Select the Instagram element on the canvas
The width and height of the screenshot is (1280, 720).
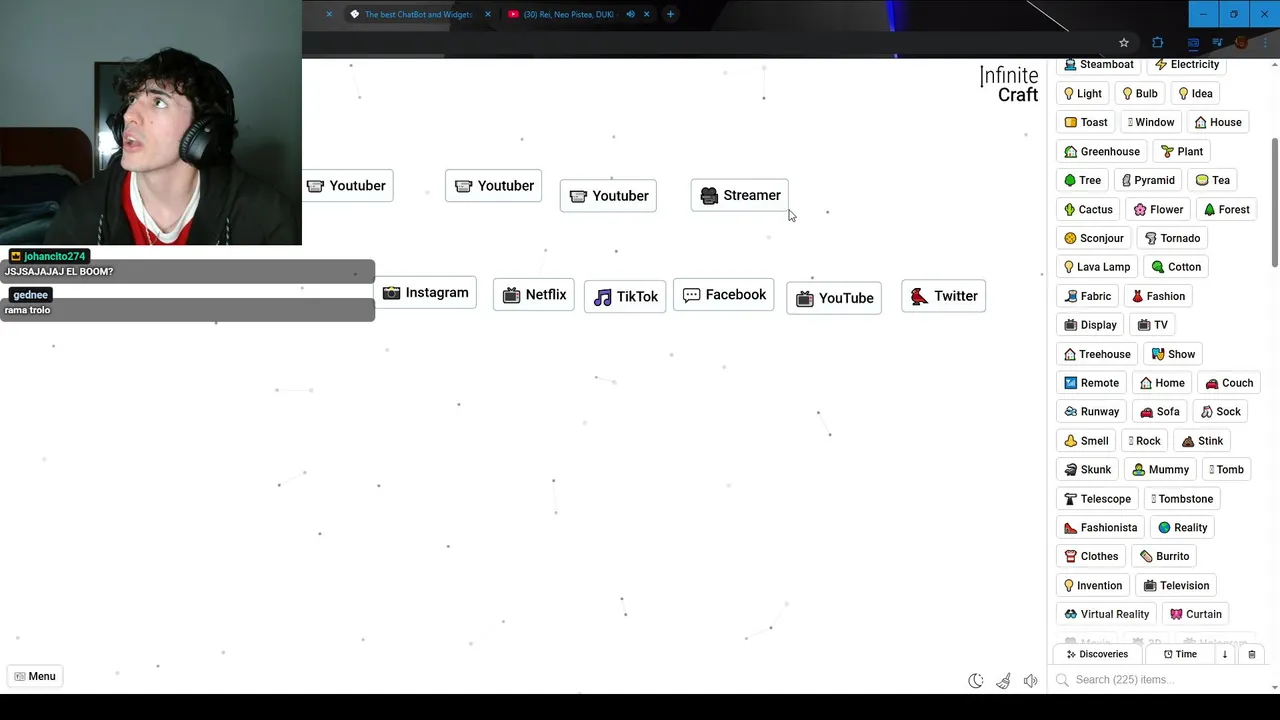pyautogui.click(x=425, y=293)
